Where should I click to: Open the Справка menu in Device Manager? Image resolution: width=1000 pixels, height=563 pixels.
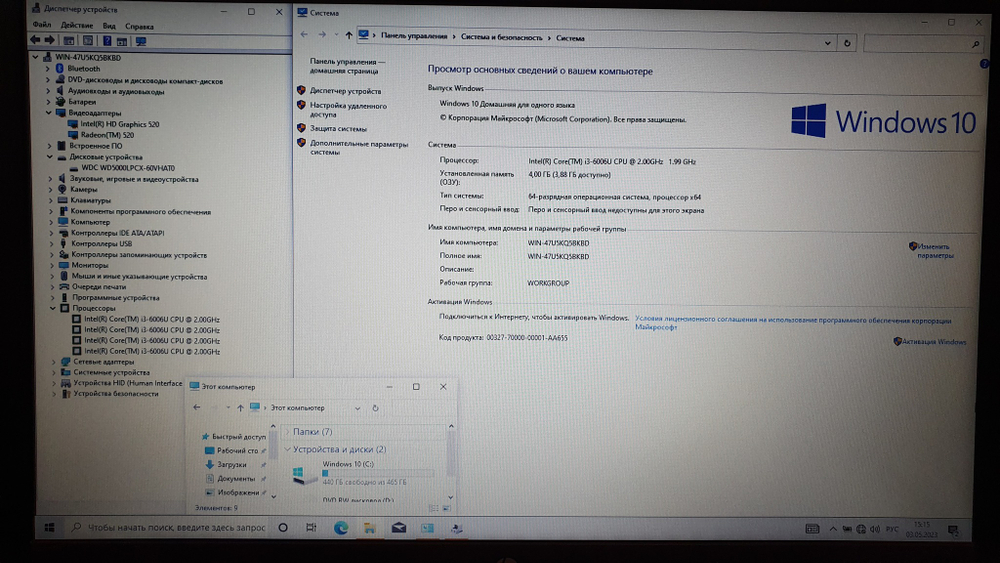pos(139,27)
